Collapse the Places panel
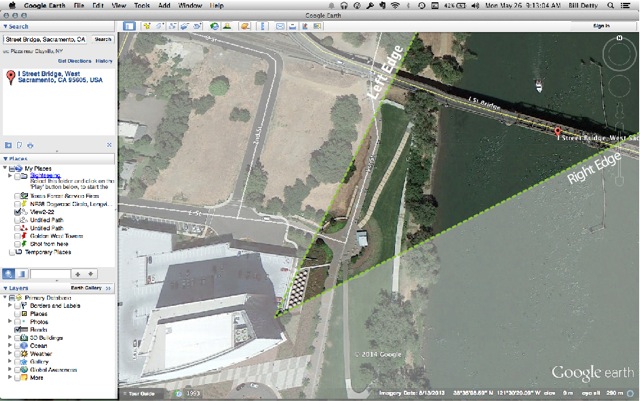Image resolution: width=640 pixels, height=401 pixels. [5, 159]
